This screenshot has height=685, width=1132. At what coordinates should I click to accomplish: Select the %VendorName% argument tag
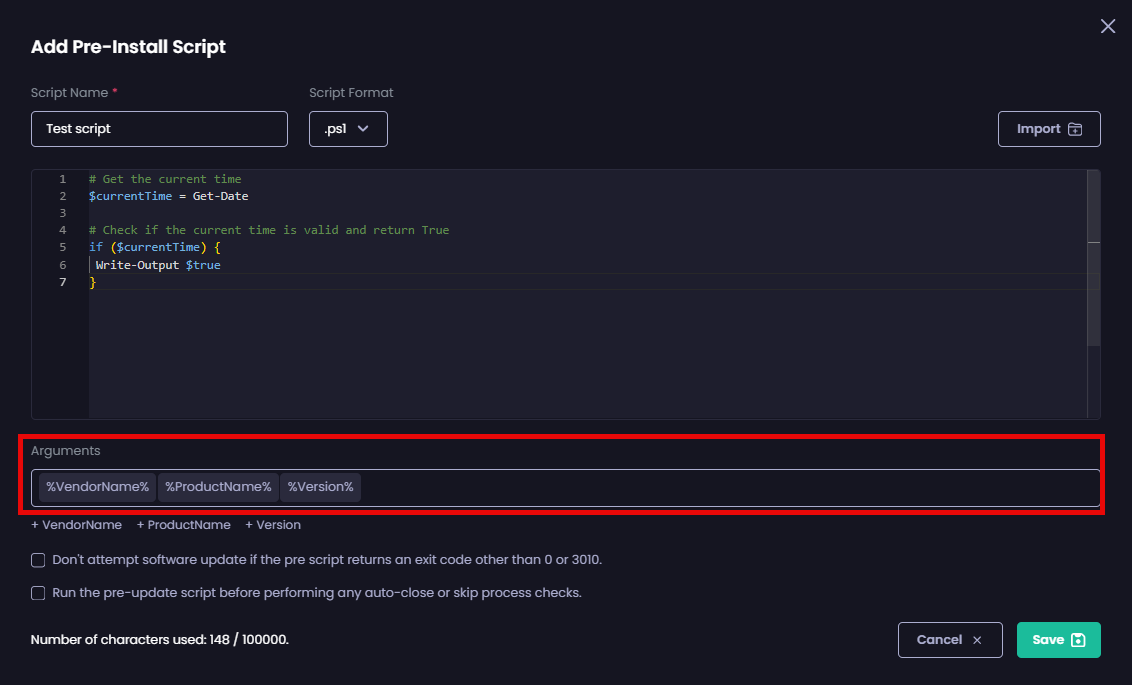click(97, 487)
